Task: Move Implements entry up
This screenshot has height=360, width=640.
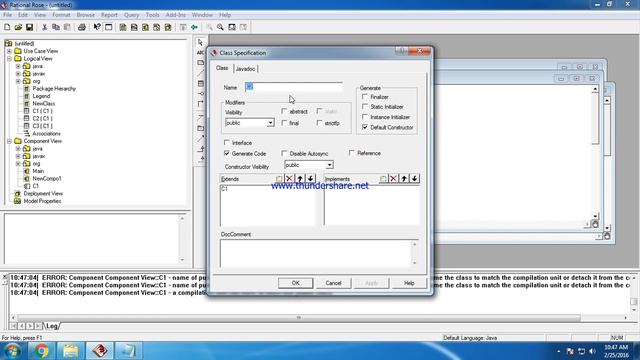Action: tap(404, 179)
